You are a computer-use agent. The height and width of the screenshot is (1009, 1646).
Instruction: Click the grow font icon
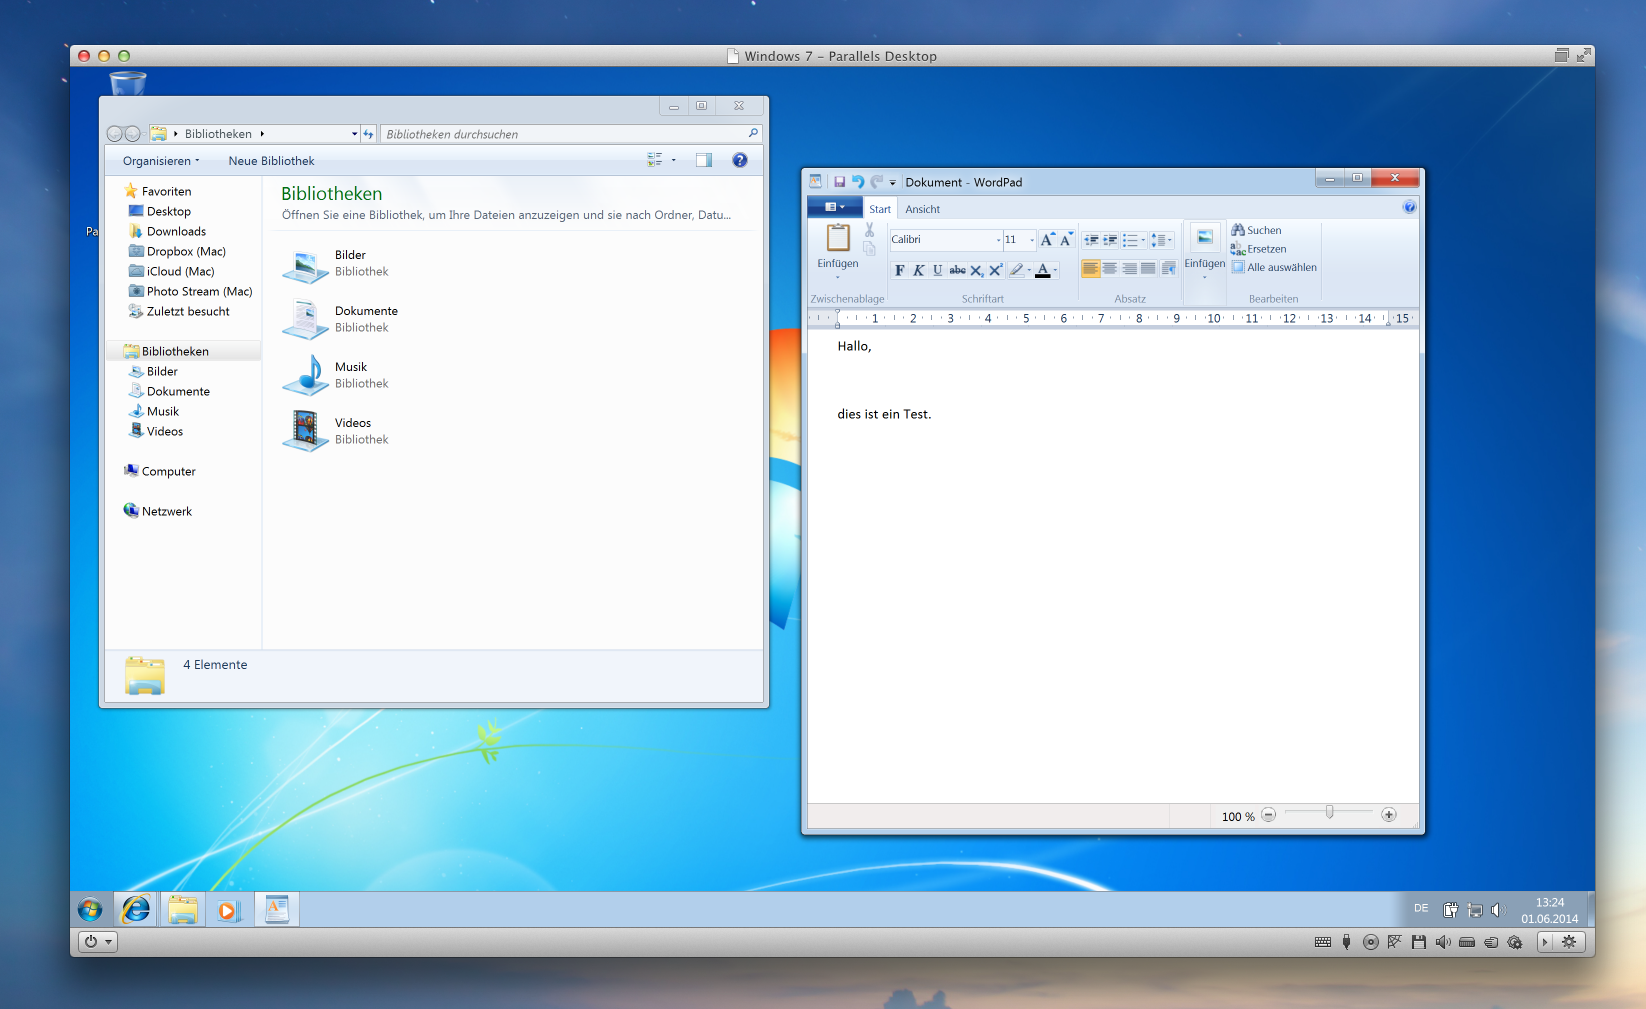[1047, 240]
